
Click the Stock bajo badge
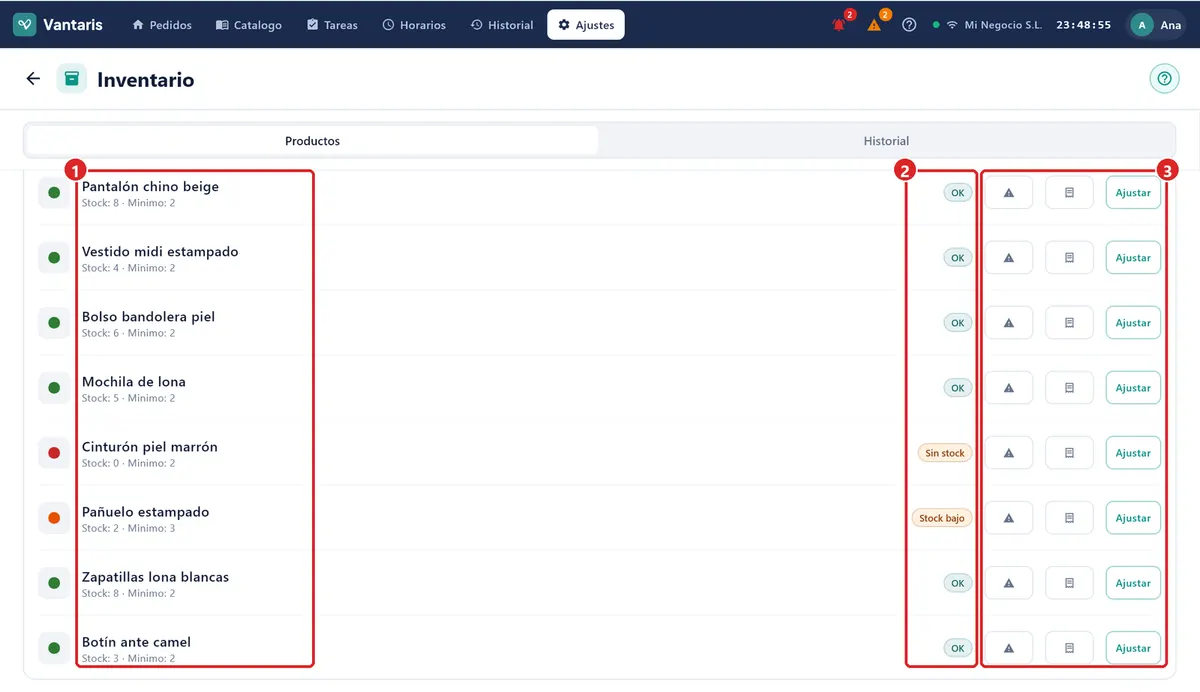(942, 518)
